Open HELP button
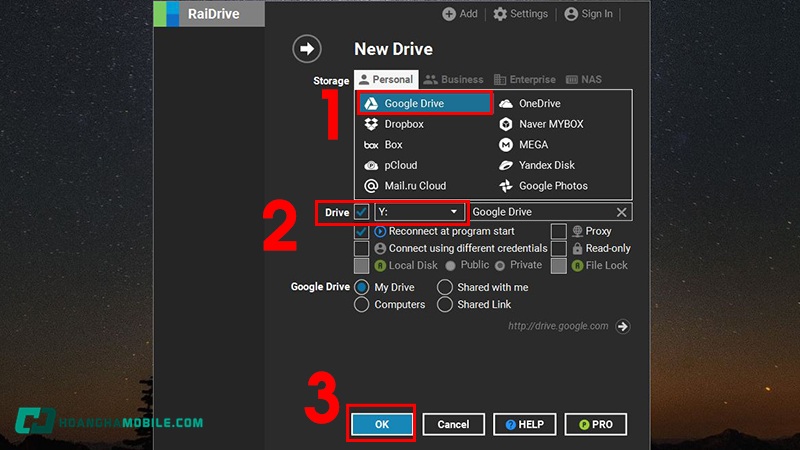This screenshot has width=800, height=450. (524, 424)
